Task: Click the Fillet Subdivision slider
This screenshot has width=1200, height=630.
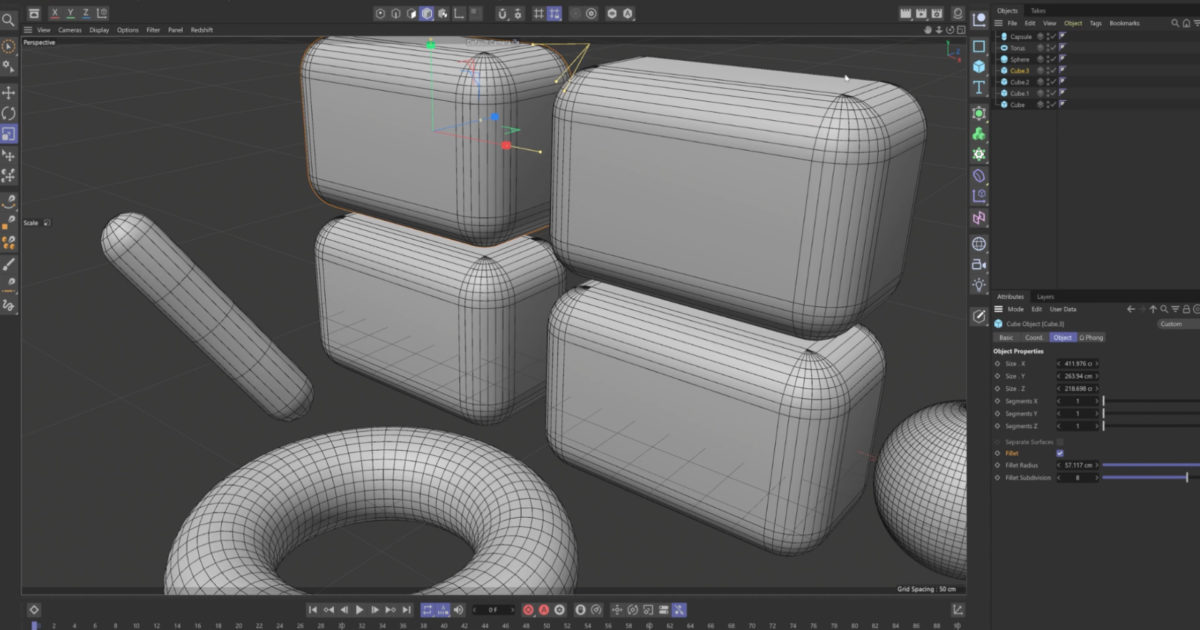Action: (1146, 477)
